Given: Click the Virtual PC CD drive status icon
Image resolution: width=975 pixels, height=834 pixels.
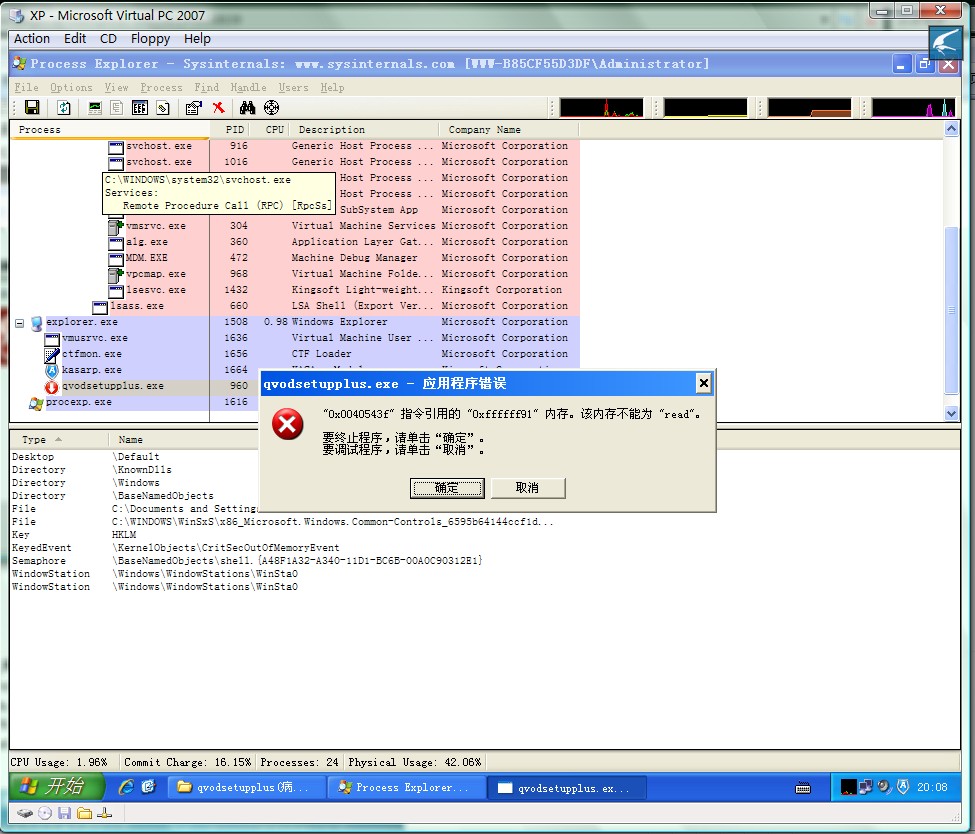Looking at the screenshot, I should (x=45, y=813).
